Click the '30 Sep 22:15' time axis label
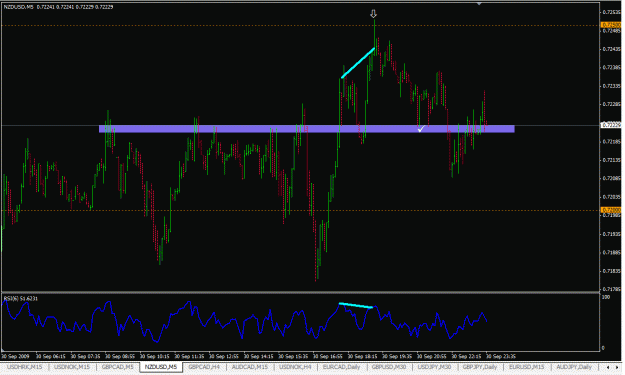Viewport: 625px width, 375px height. pyautogui.click(x=466, y=357)
